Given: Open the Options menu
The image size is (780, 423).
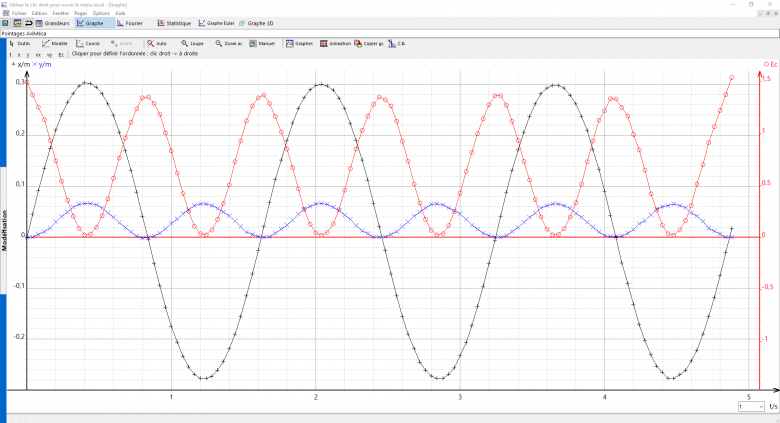Looking at the screenshot, I should pyautogui.click(x=101, y=13).
